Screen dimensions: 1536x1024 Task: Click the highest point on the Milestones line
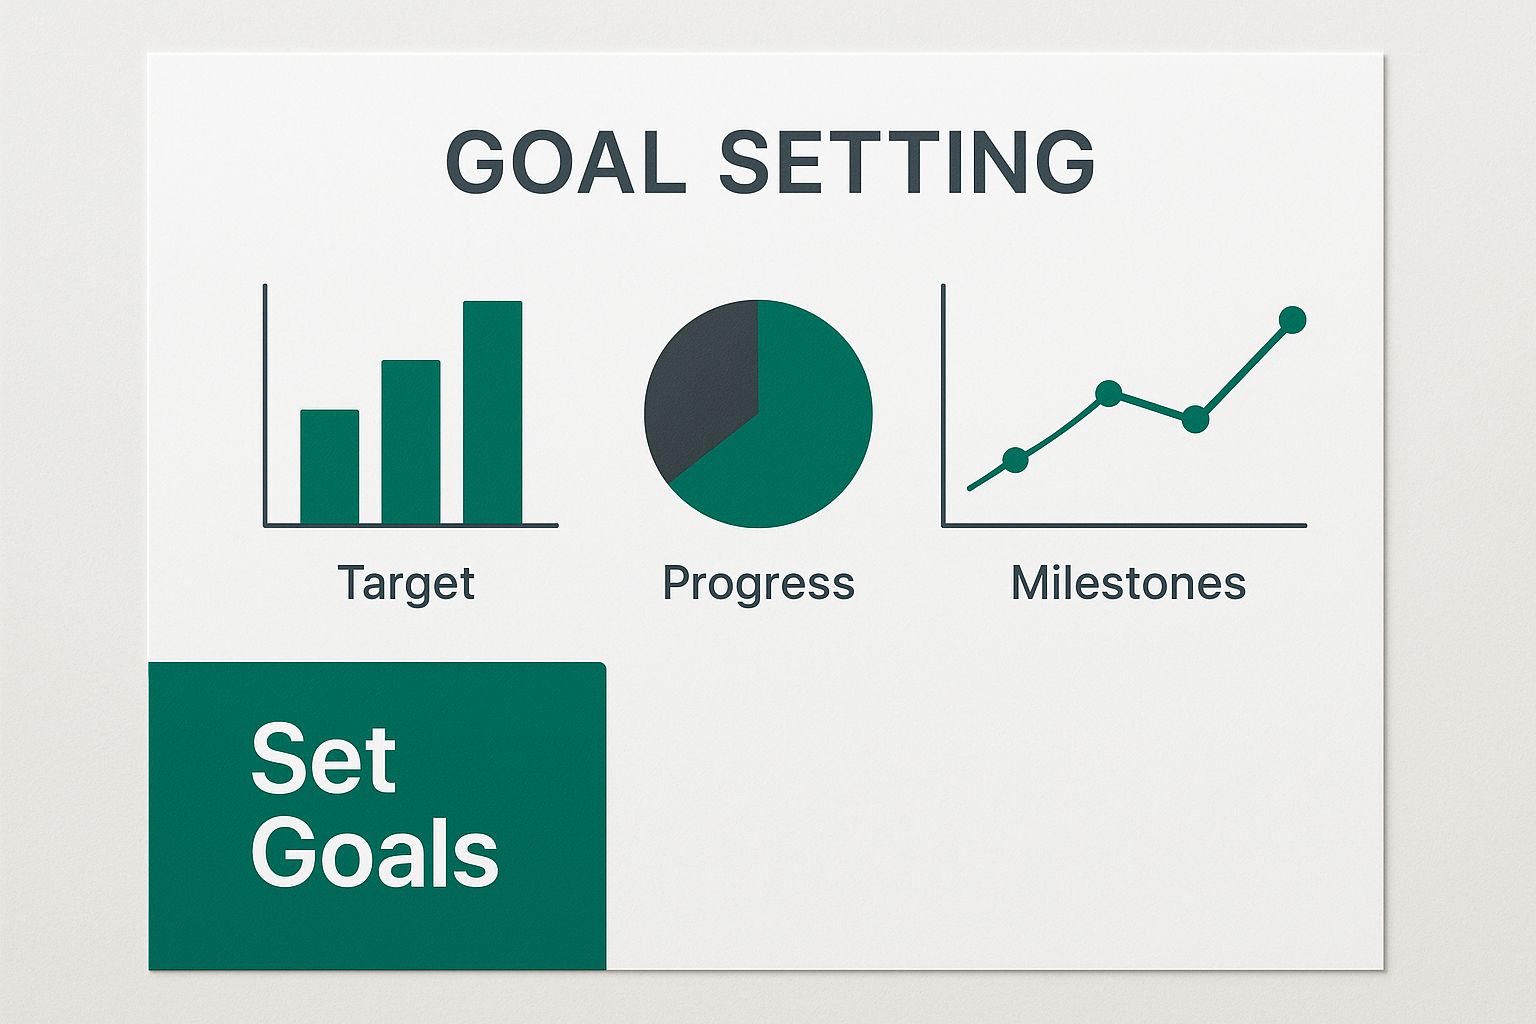point(1292,320)
